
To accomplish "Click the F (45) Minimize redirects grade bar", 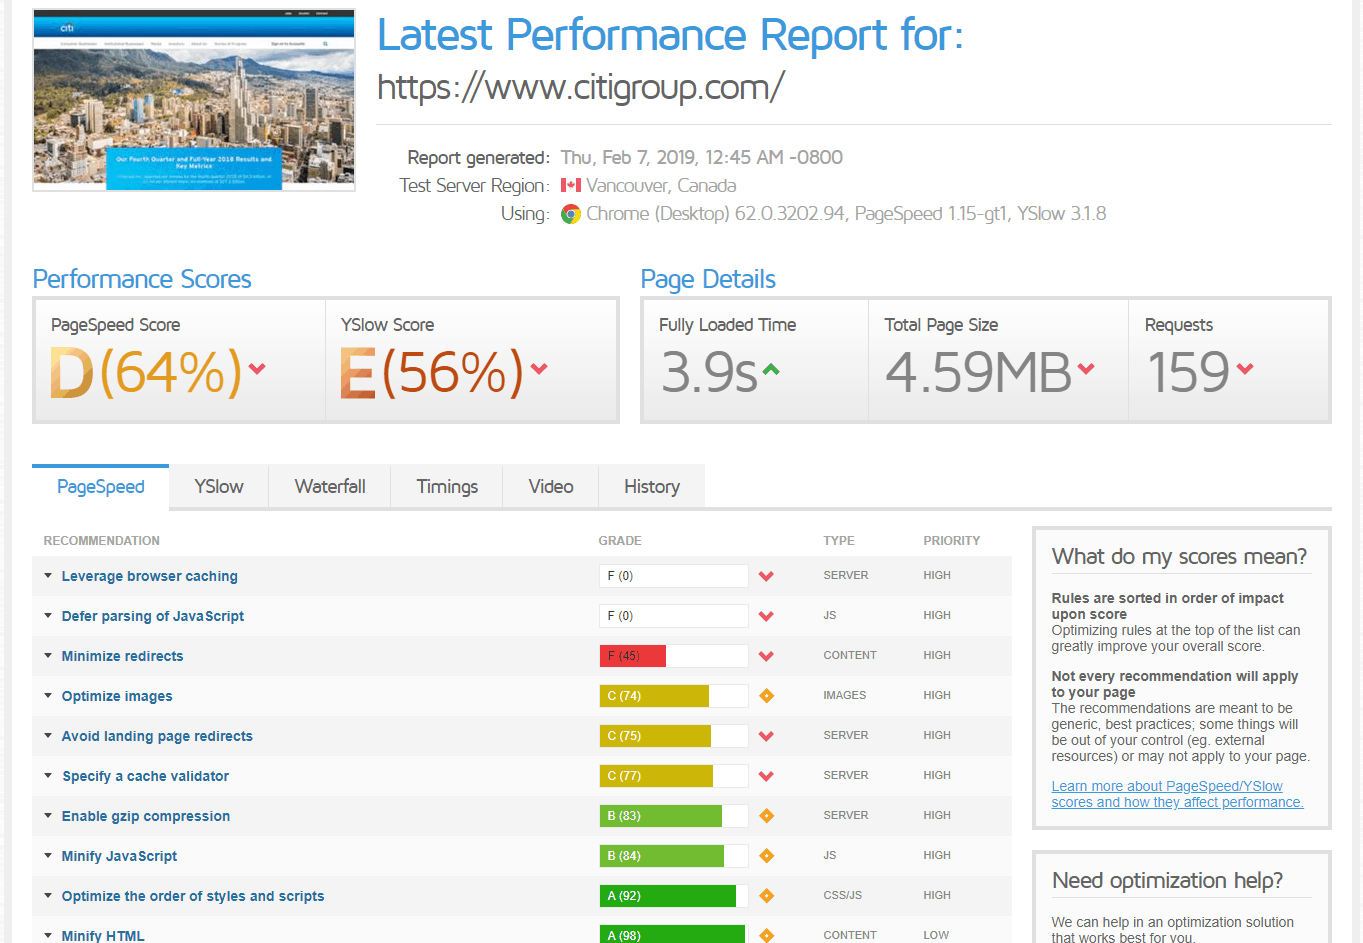I will 674,656.
